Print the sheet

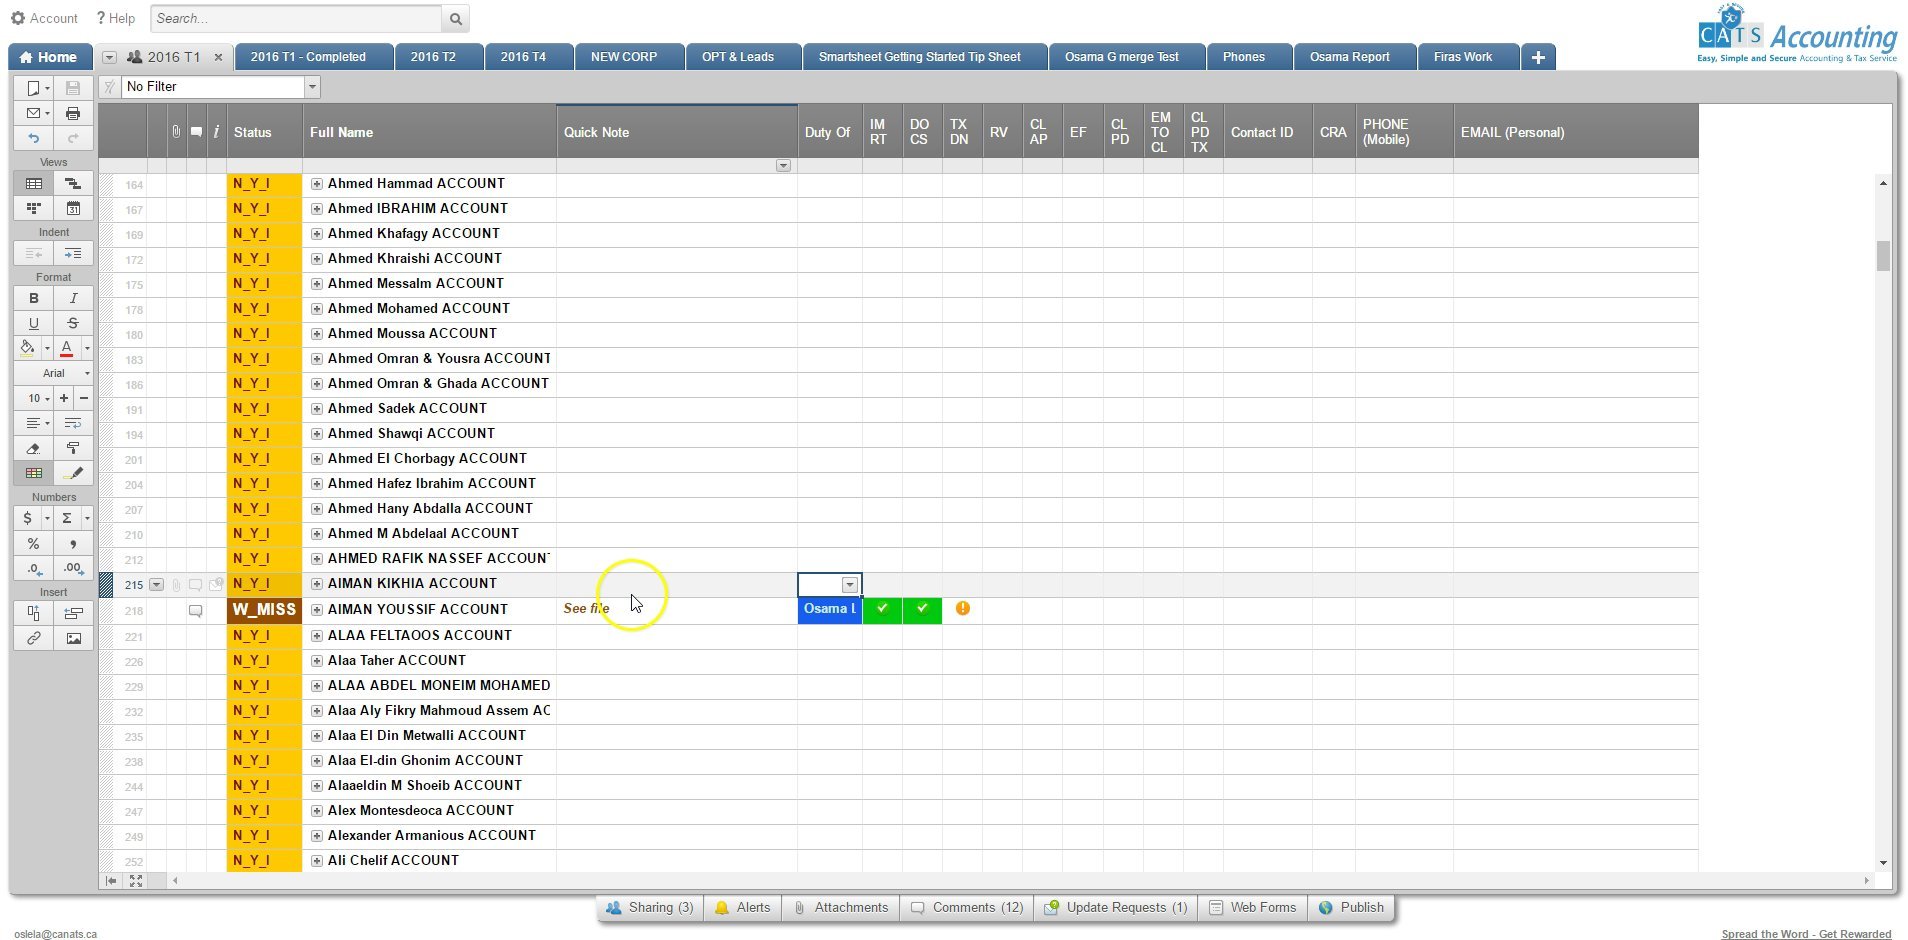[72, 113]
